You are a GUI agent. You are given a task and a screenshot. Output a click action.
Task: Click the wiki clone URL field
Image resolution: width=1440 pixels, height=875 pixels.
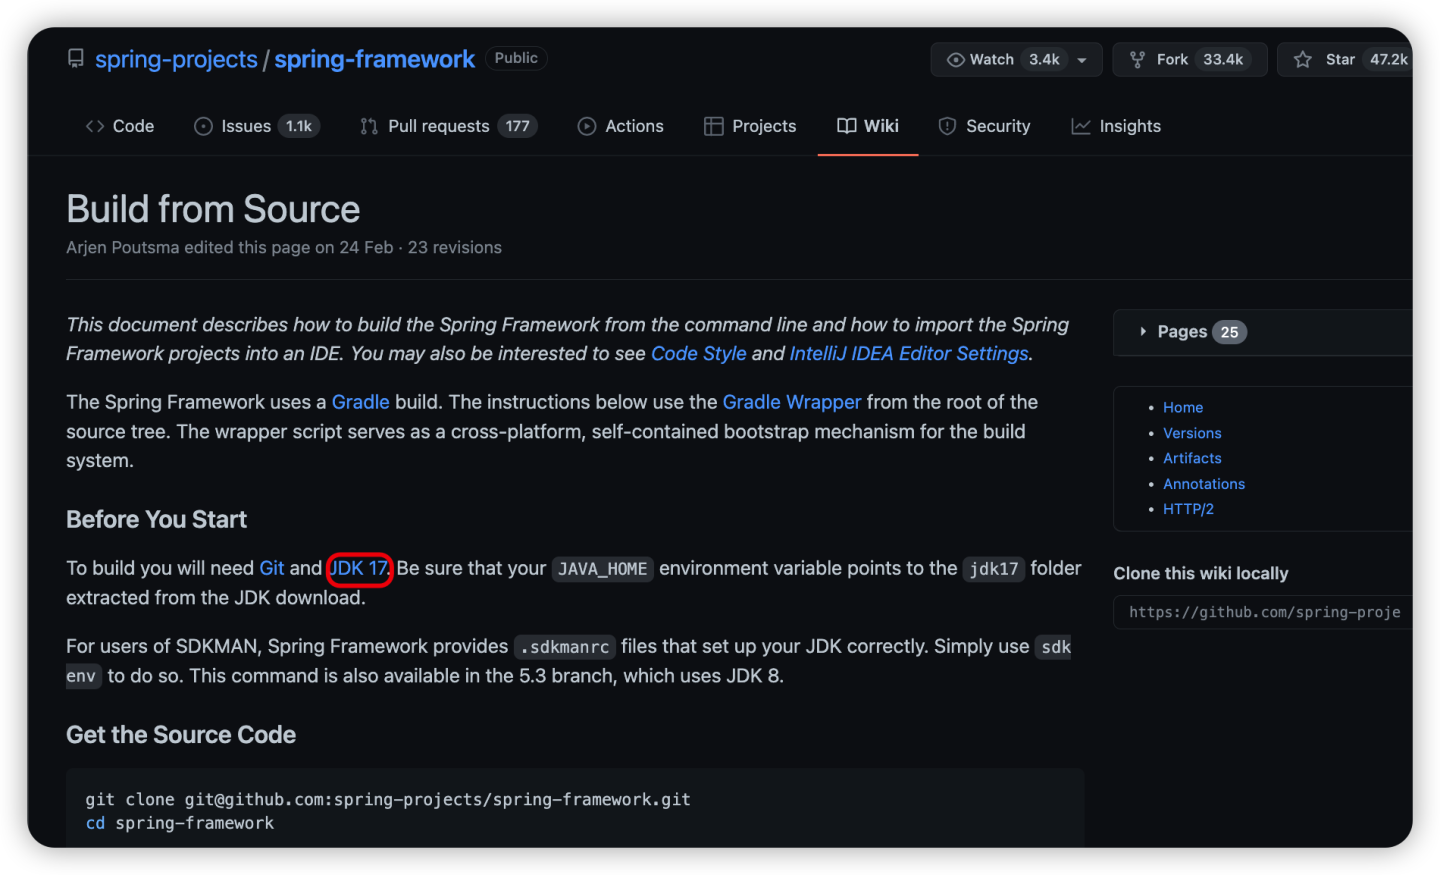point(1263,612)
